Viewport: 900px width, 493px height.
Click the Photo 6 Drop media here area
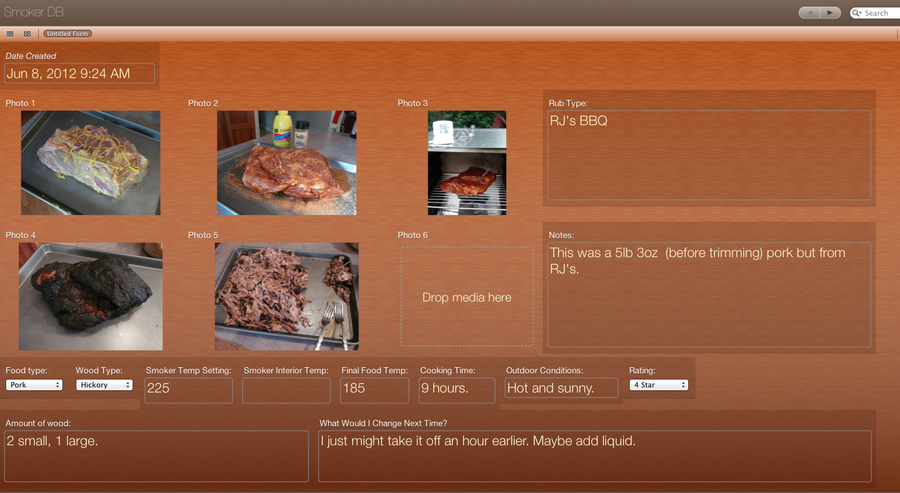click(467, 297)
